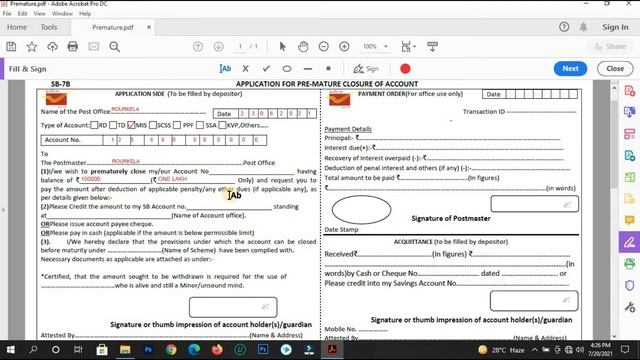Switch to the Home tab
Image resolution: width=640 pixels, height=360 pixels.
pyautogui.click(x=17, y=27)
